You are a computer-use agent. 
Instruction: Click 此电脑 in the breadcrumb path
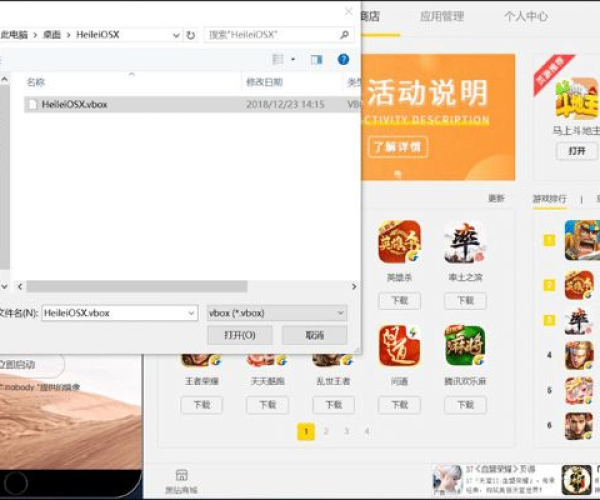tap(14, 35)
